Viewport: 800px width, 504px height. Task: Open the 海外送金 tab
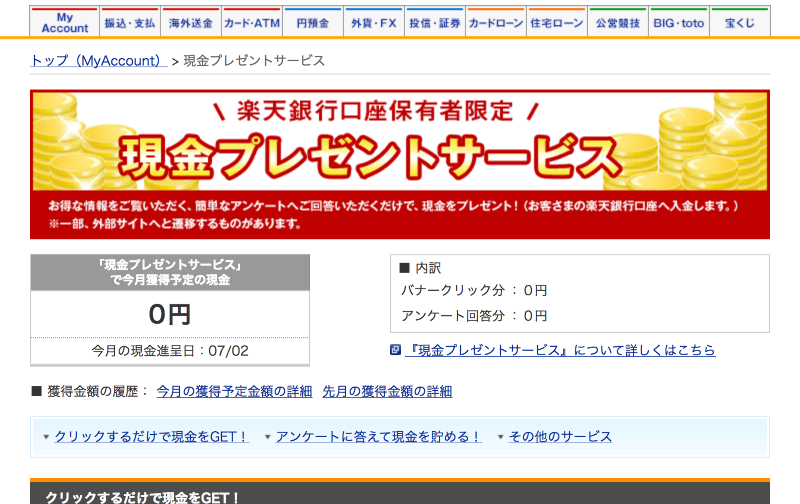[191, 23]
